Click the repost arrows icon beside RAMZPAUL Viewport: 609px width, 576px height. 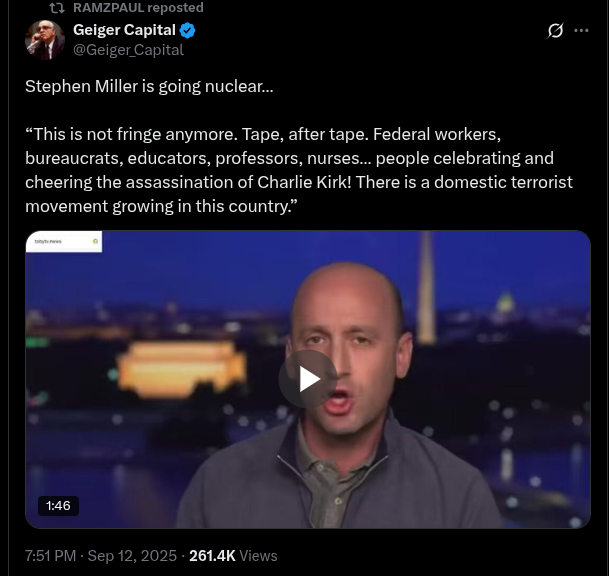(57, 8)
